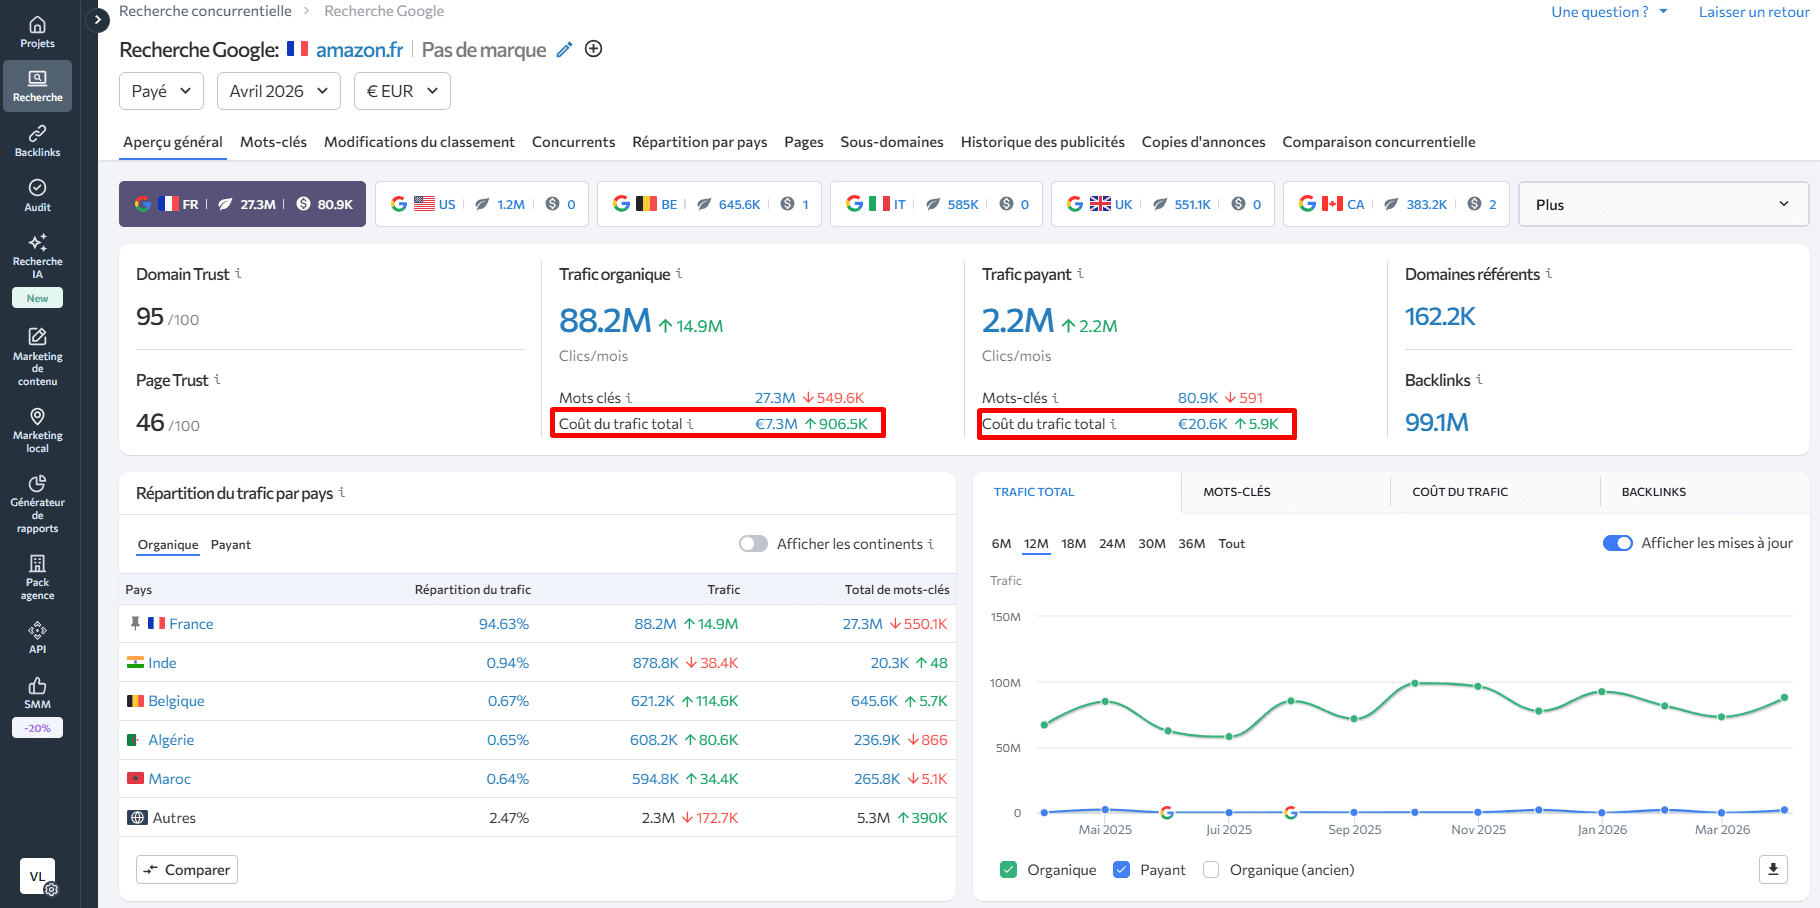Switch to Mots-clés tab

[x=273, y=142]
